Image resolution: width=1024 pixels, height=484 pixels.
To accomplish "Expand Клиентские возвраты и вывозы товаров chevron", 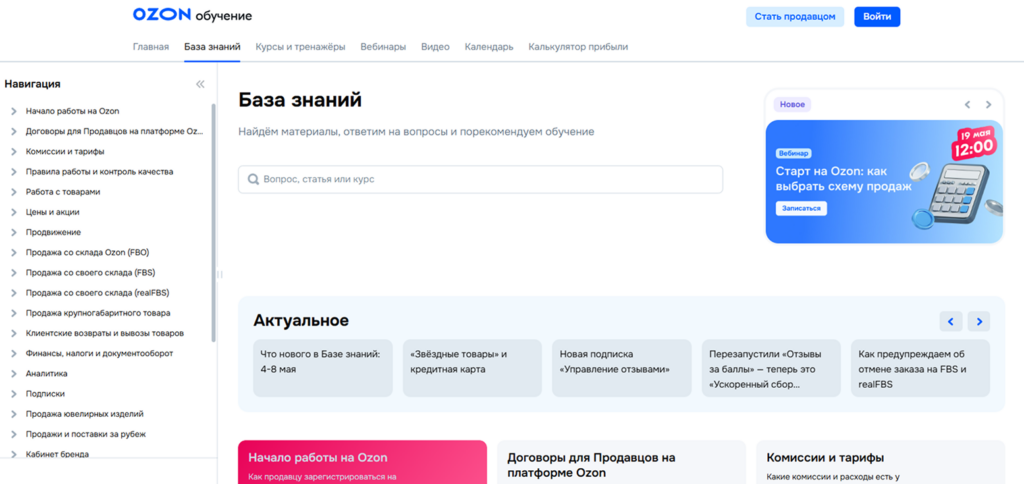I will pyautogui.click(x=14, y=333).
